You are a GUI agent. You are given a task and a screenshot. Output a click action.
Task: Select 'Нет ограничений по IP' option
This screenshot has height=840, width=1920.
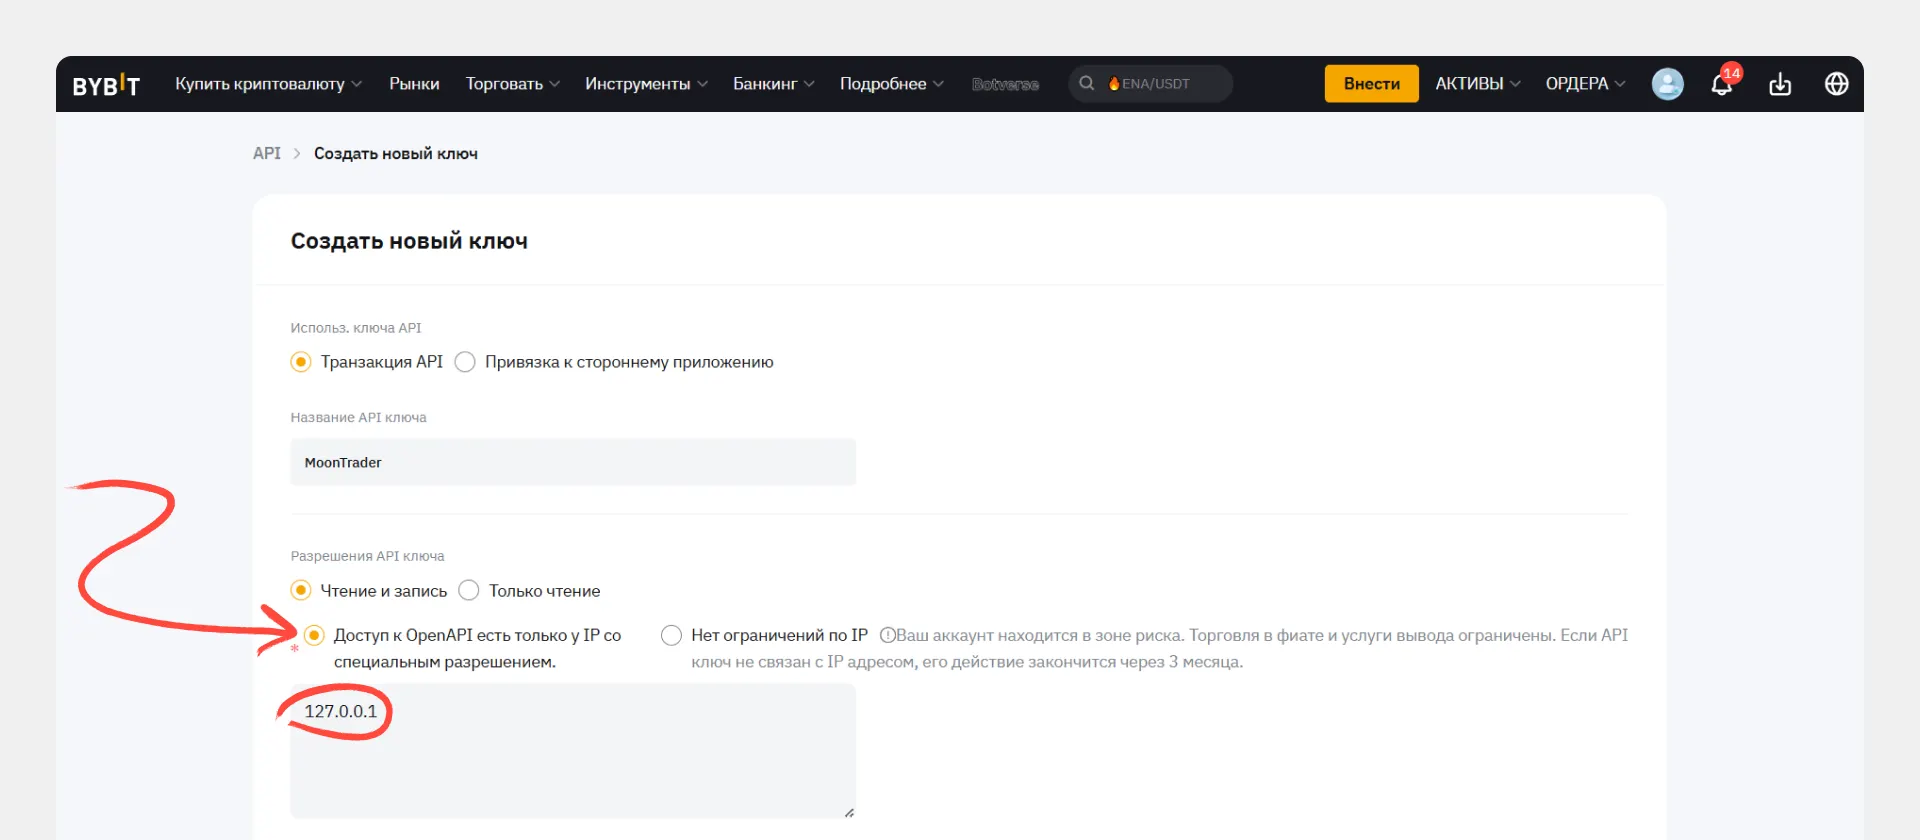point(672,635)
